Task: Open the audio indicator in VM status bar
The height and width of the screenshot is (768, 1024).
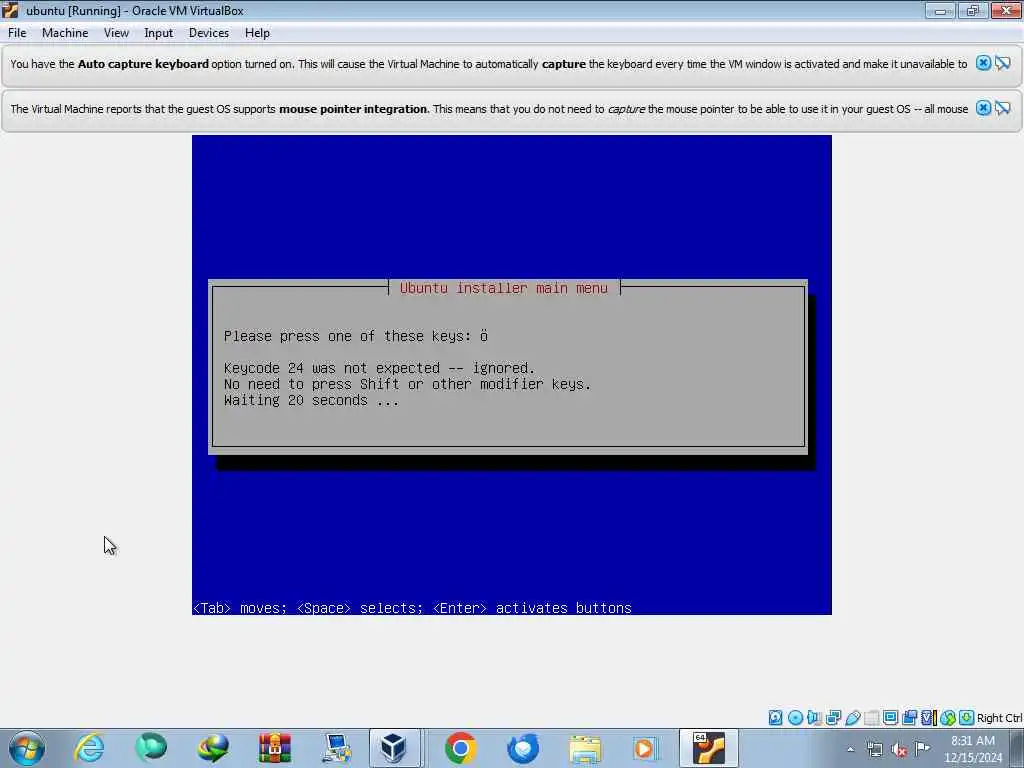Action: click(x=814, y=718)
